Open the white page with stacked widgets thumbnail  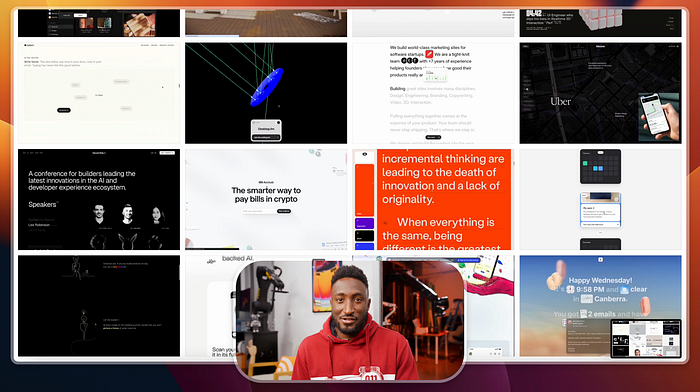(x=600, y=200)
